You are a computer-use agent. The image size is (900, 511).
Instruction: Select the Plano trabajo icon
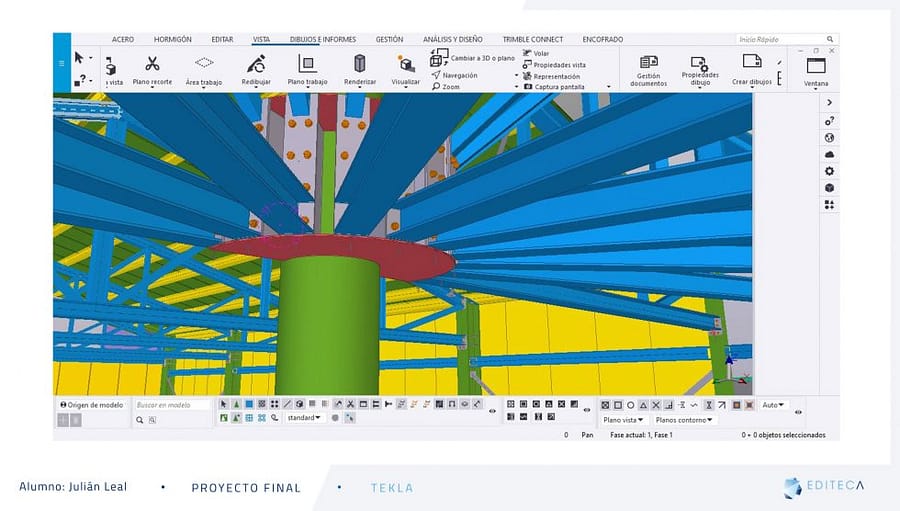pyautogui.click(x=307, y=63)
